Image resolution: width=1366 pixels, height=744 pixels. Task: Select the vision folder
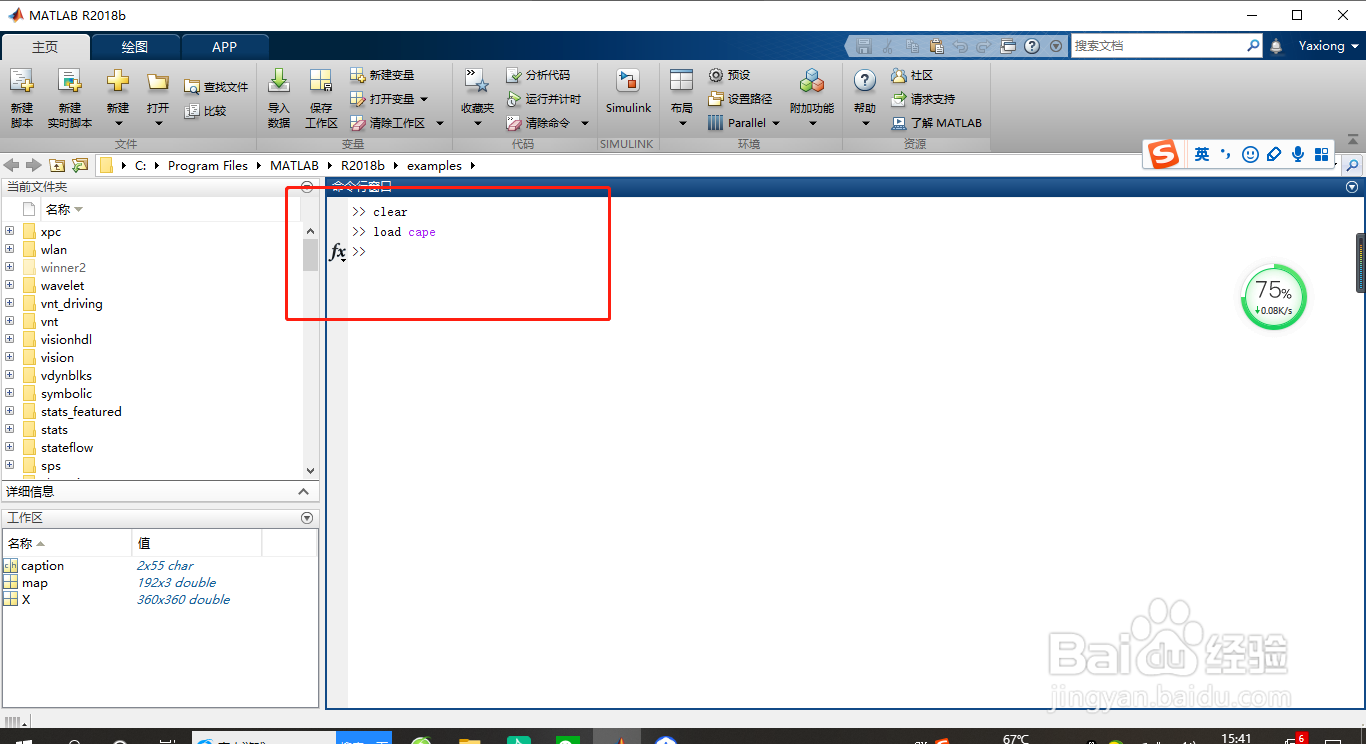point(57,358)
